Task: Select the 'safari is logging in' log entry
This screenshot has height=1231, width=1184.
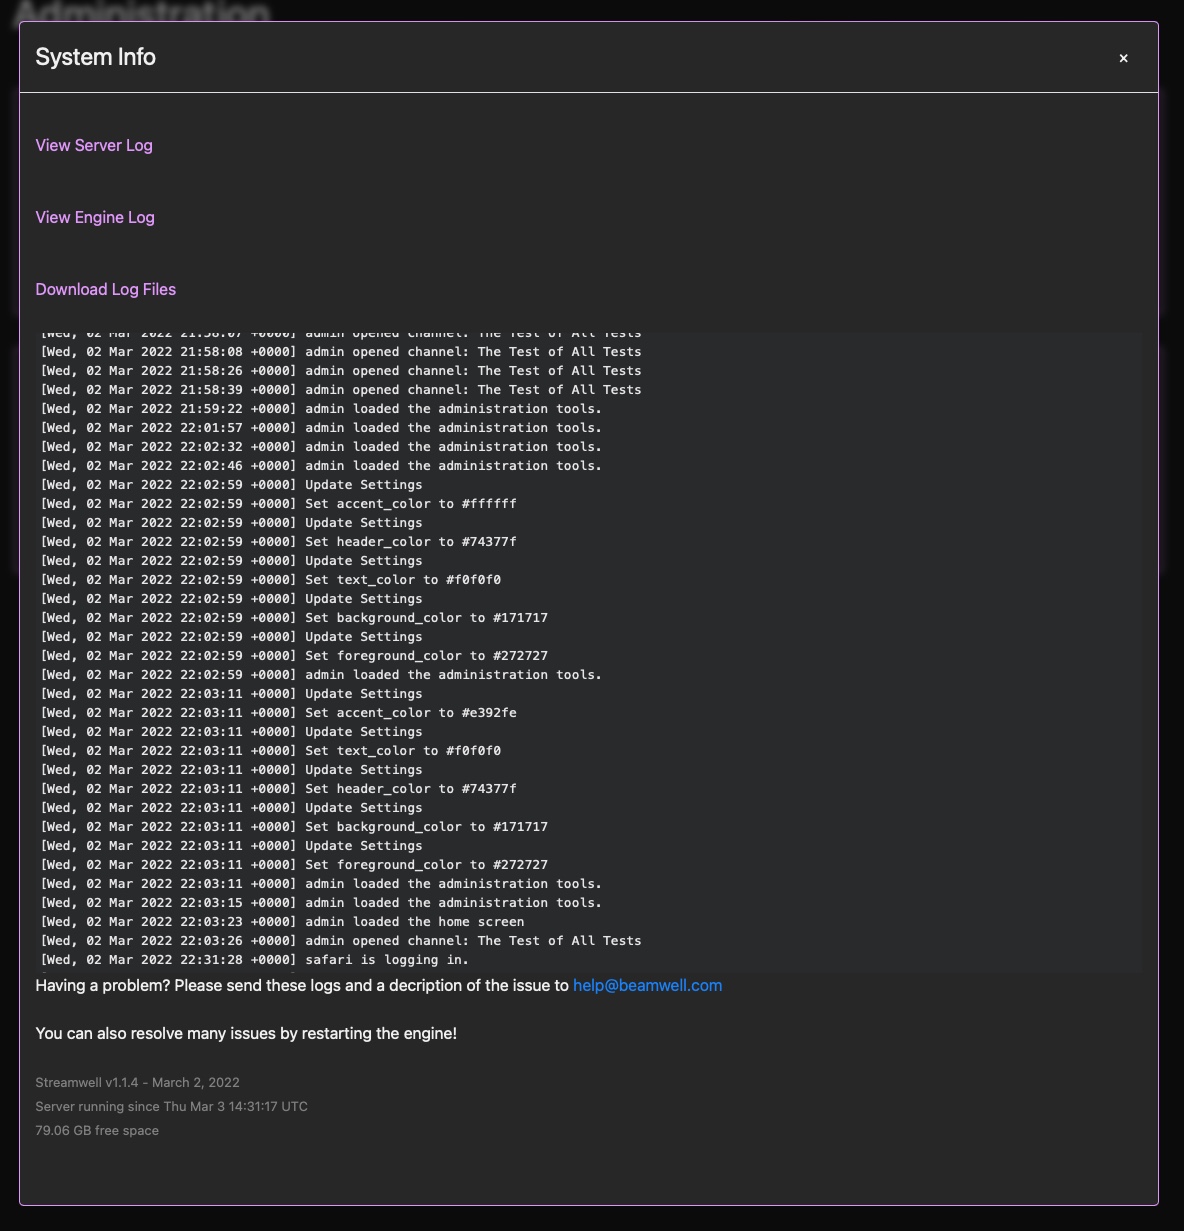Action: [x=254, y=960]
